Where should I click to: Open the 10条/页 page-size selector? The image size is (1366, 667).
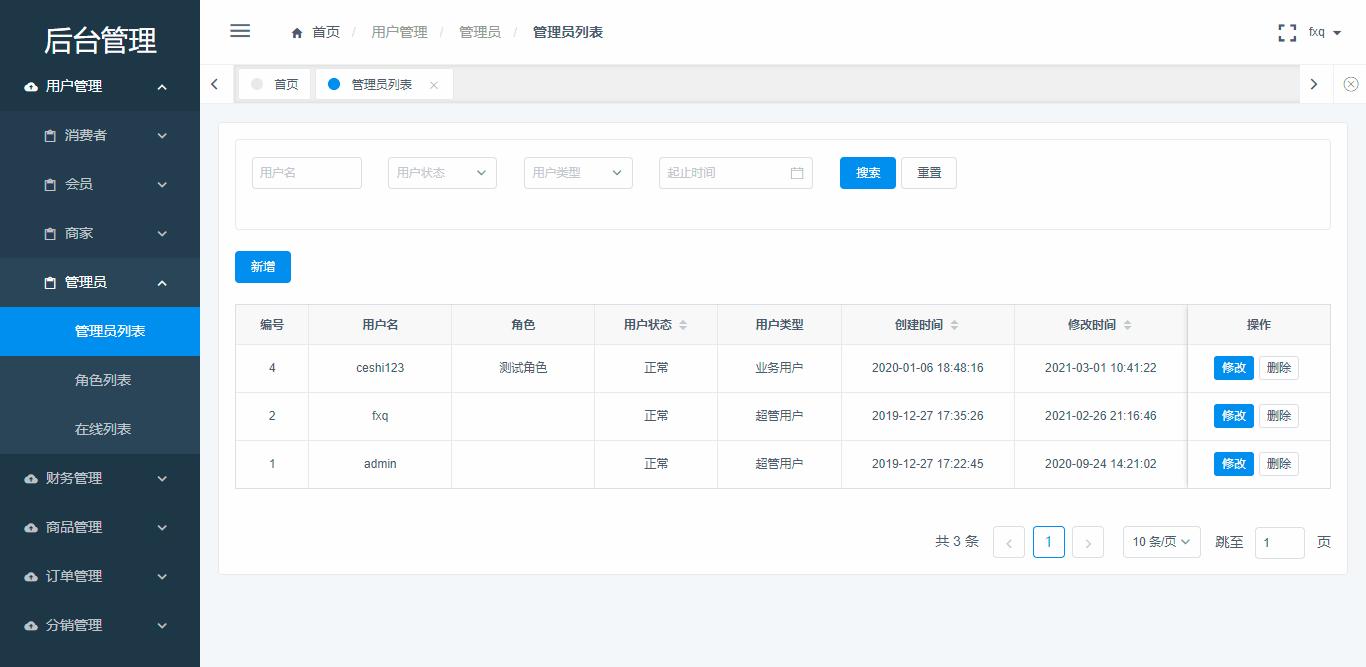1161,541
